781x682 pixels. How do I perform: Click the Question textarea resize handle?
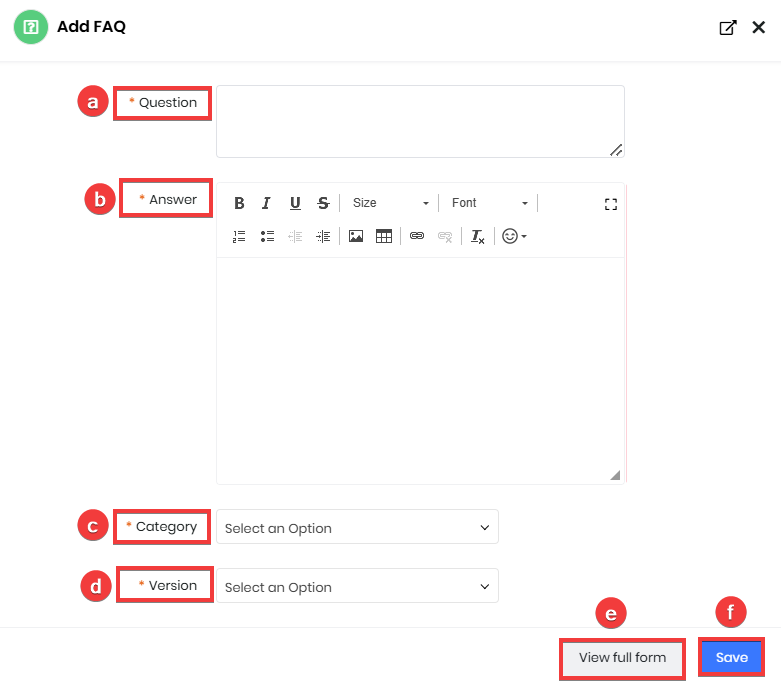(x=616, y=150)
